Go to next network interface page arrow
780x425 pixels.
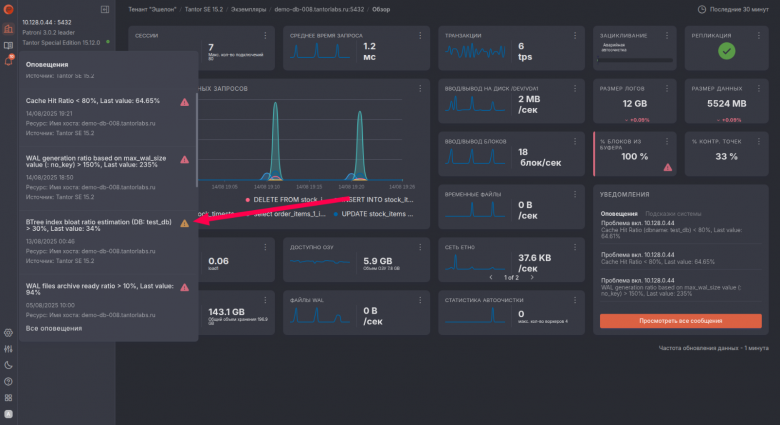coord(532,277)
